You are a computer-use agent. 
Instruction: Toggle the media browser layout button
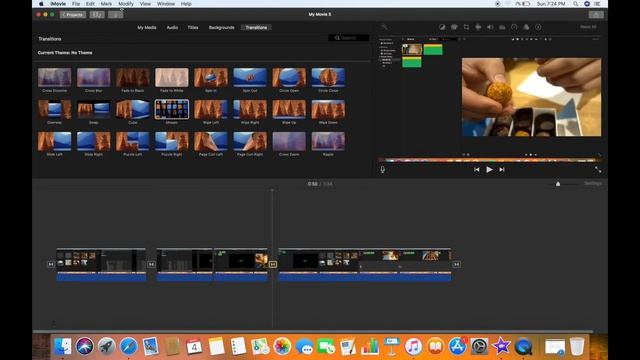tap(97, 15)
